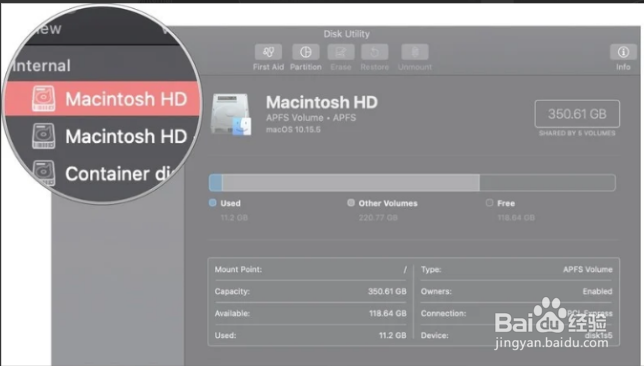Click the Connection label in table
Viewport: 644px width, 366px height.
444,313
